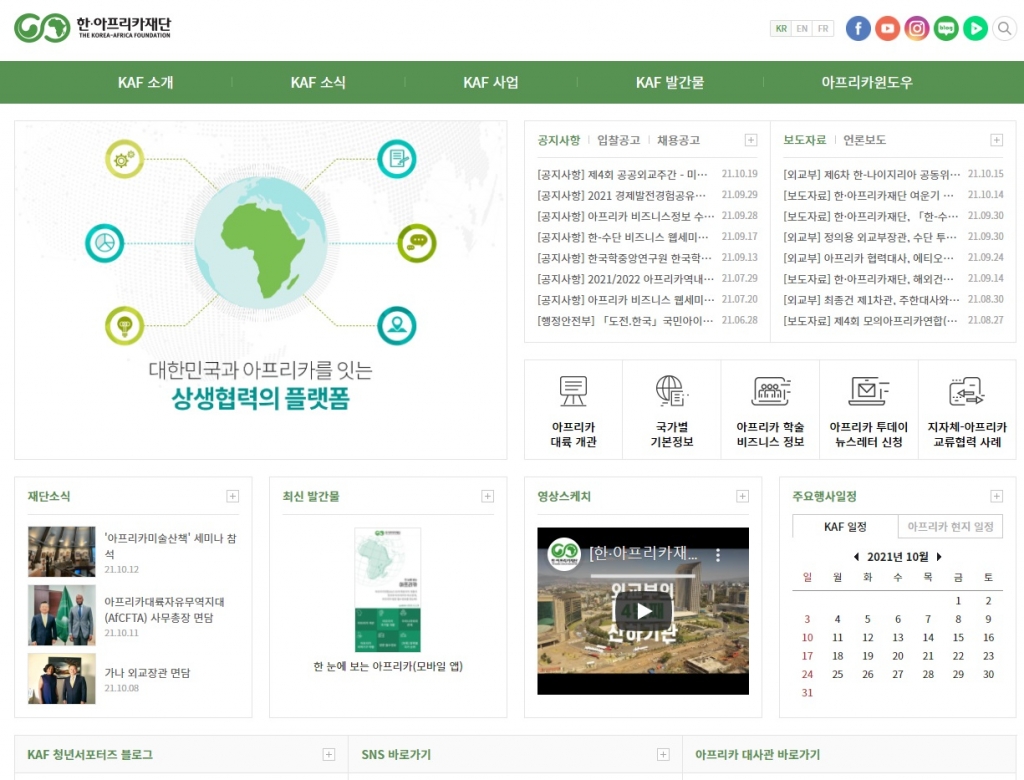Switch language to FR
This screenshot has height=780, width=1024.
[x=823, y=29]
